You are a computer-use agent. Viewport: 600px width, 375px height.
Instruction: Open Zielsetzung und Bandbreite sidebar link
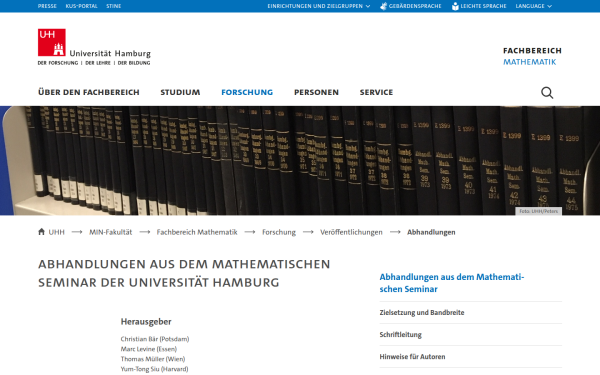point(422,312)
